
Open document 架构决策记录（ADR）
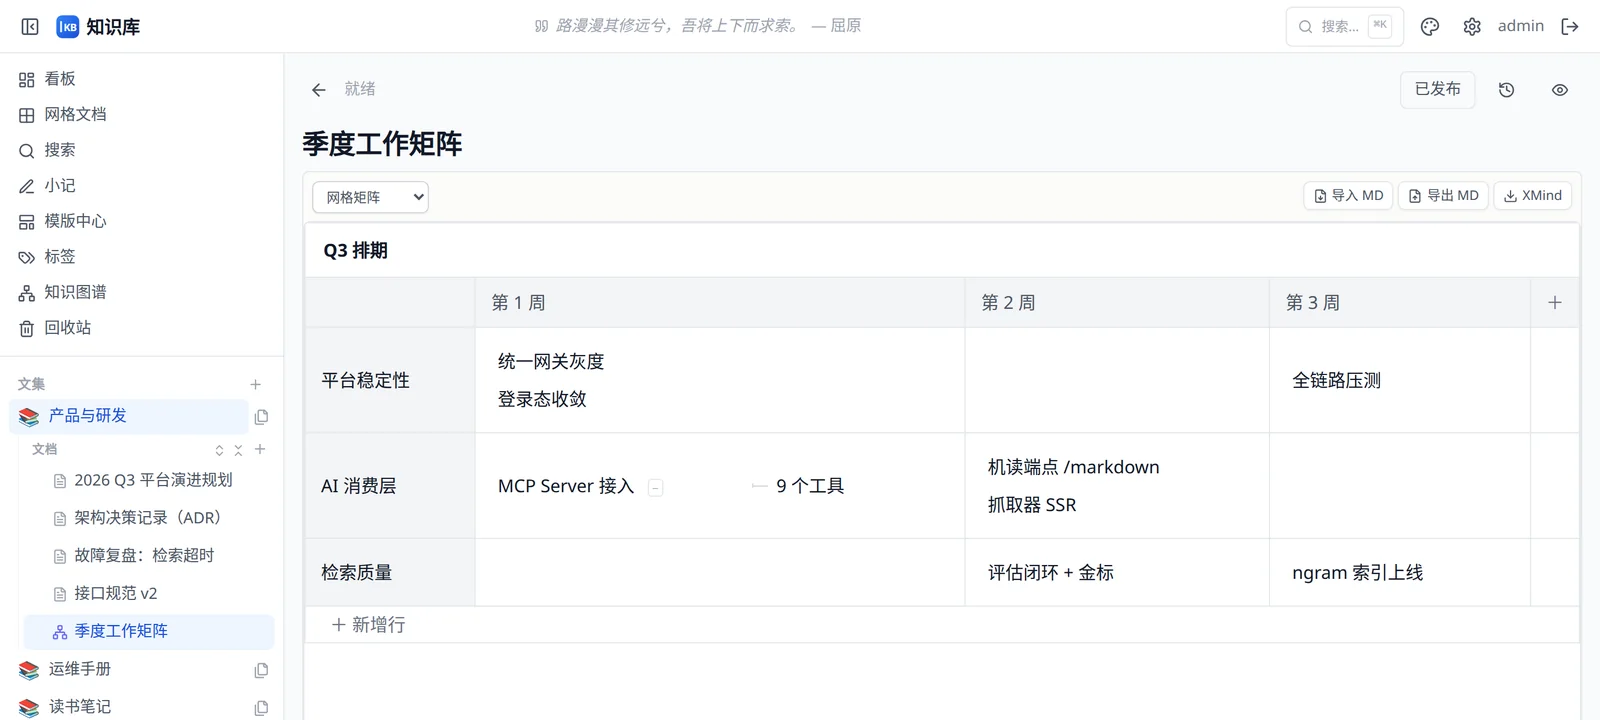coord(148,518)
